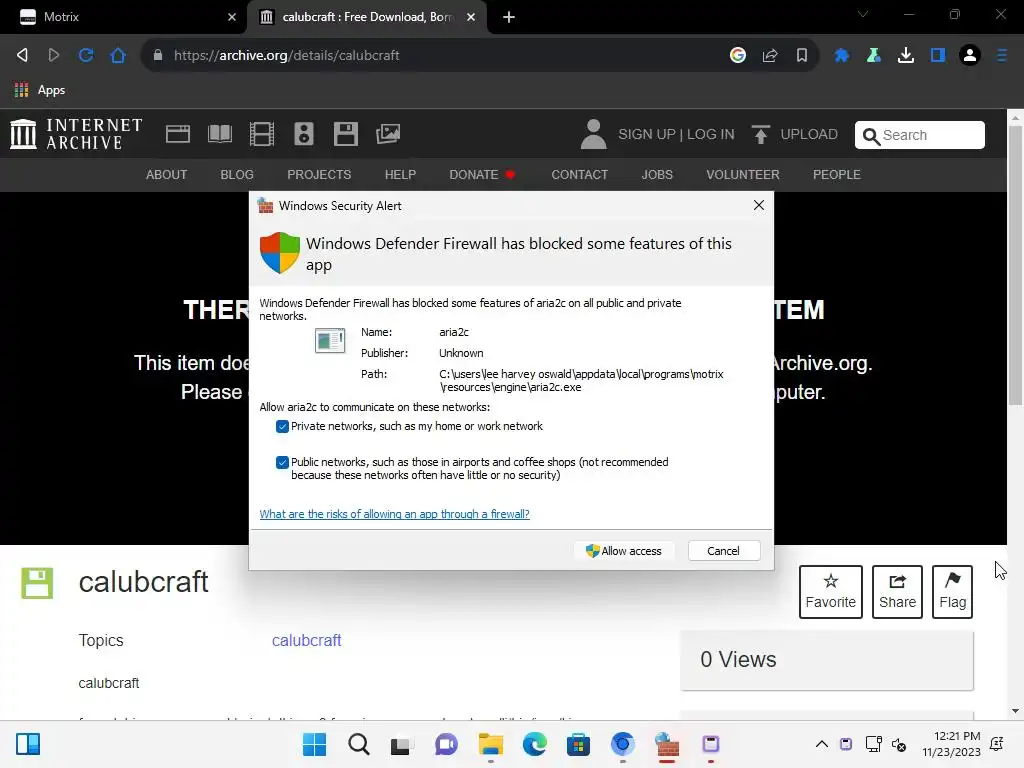Open Internet Archive video film icon
The width and height of the screenshot is (1024, 768).
(262, 135)
